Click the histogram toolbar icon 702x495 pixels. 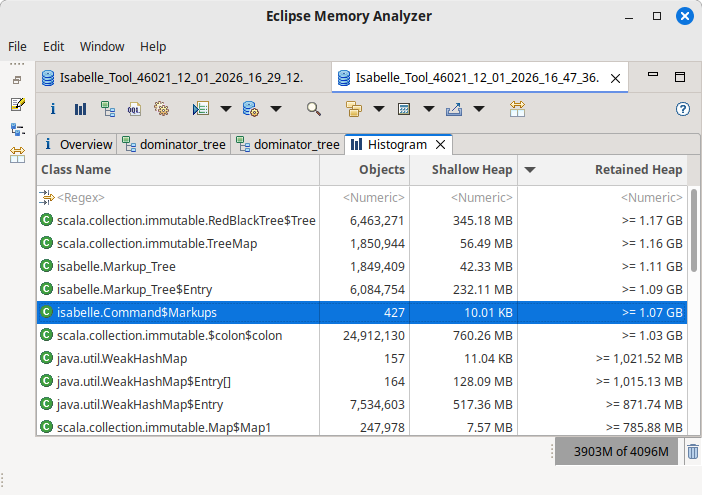pyautogui.click(x=80, y=109)
